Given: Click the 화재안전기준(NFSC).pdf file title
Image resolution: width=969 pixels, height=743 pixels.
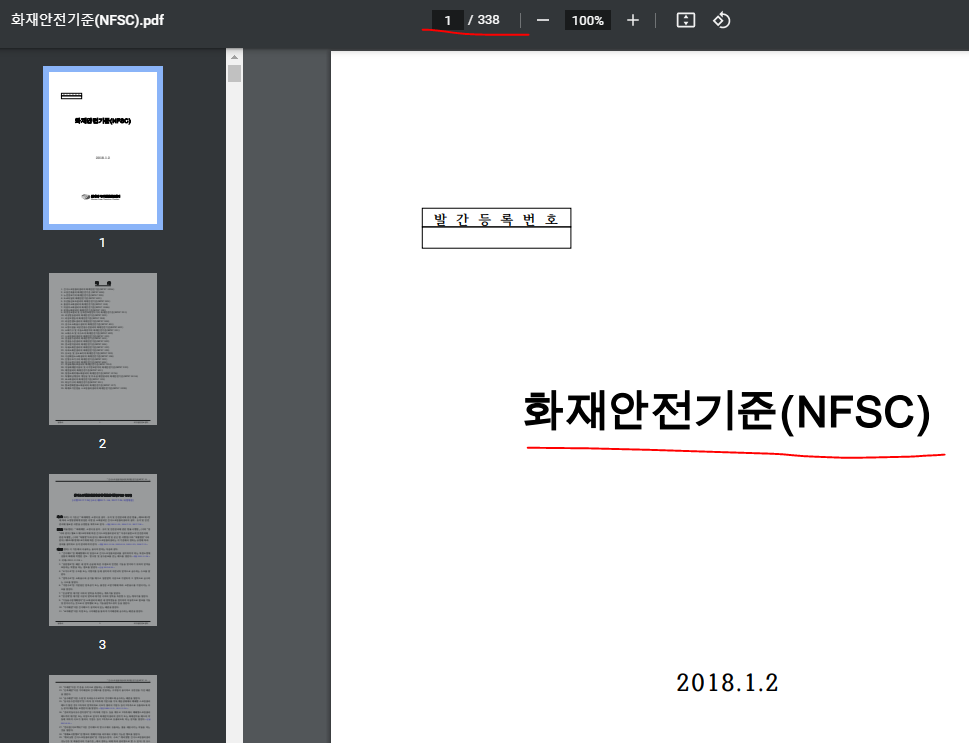Looking at the screenshot, I should pos(87,20).
